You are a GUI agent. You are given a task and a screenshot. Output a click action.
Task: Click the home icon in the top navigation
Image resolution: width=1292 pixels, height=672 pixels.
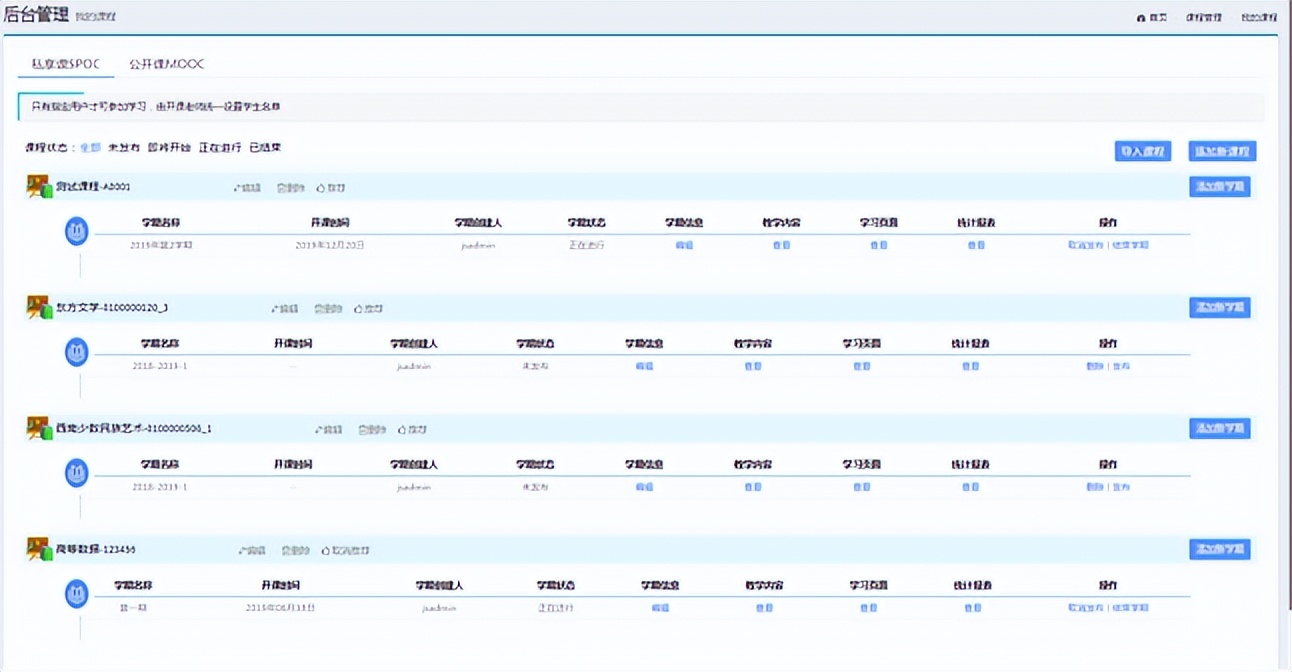coord(1140,18)
